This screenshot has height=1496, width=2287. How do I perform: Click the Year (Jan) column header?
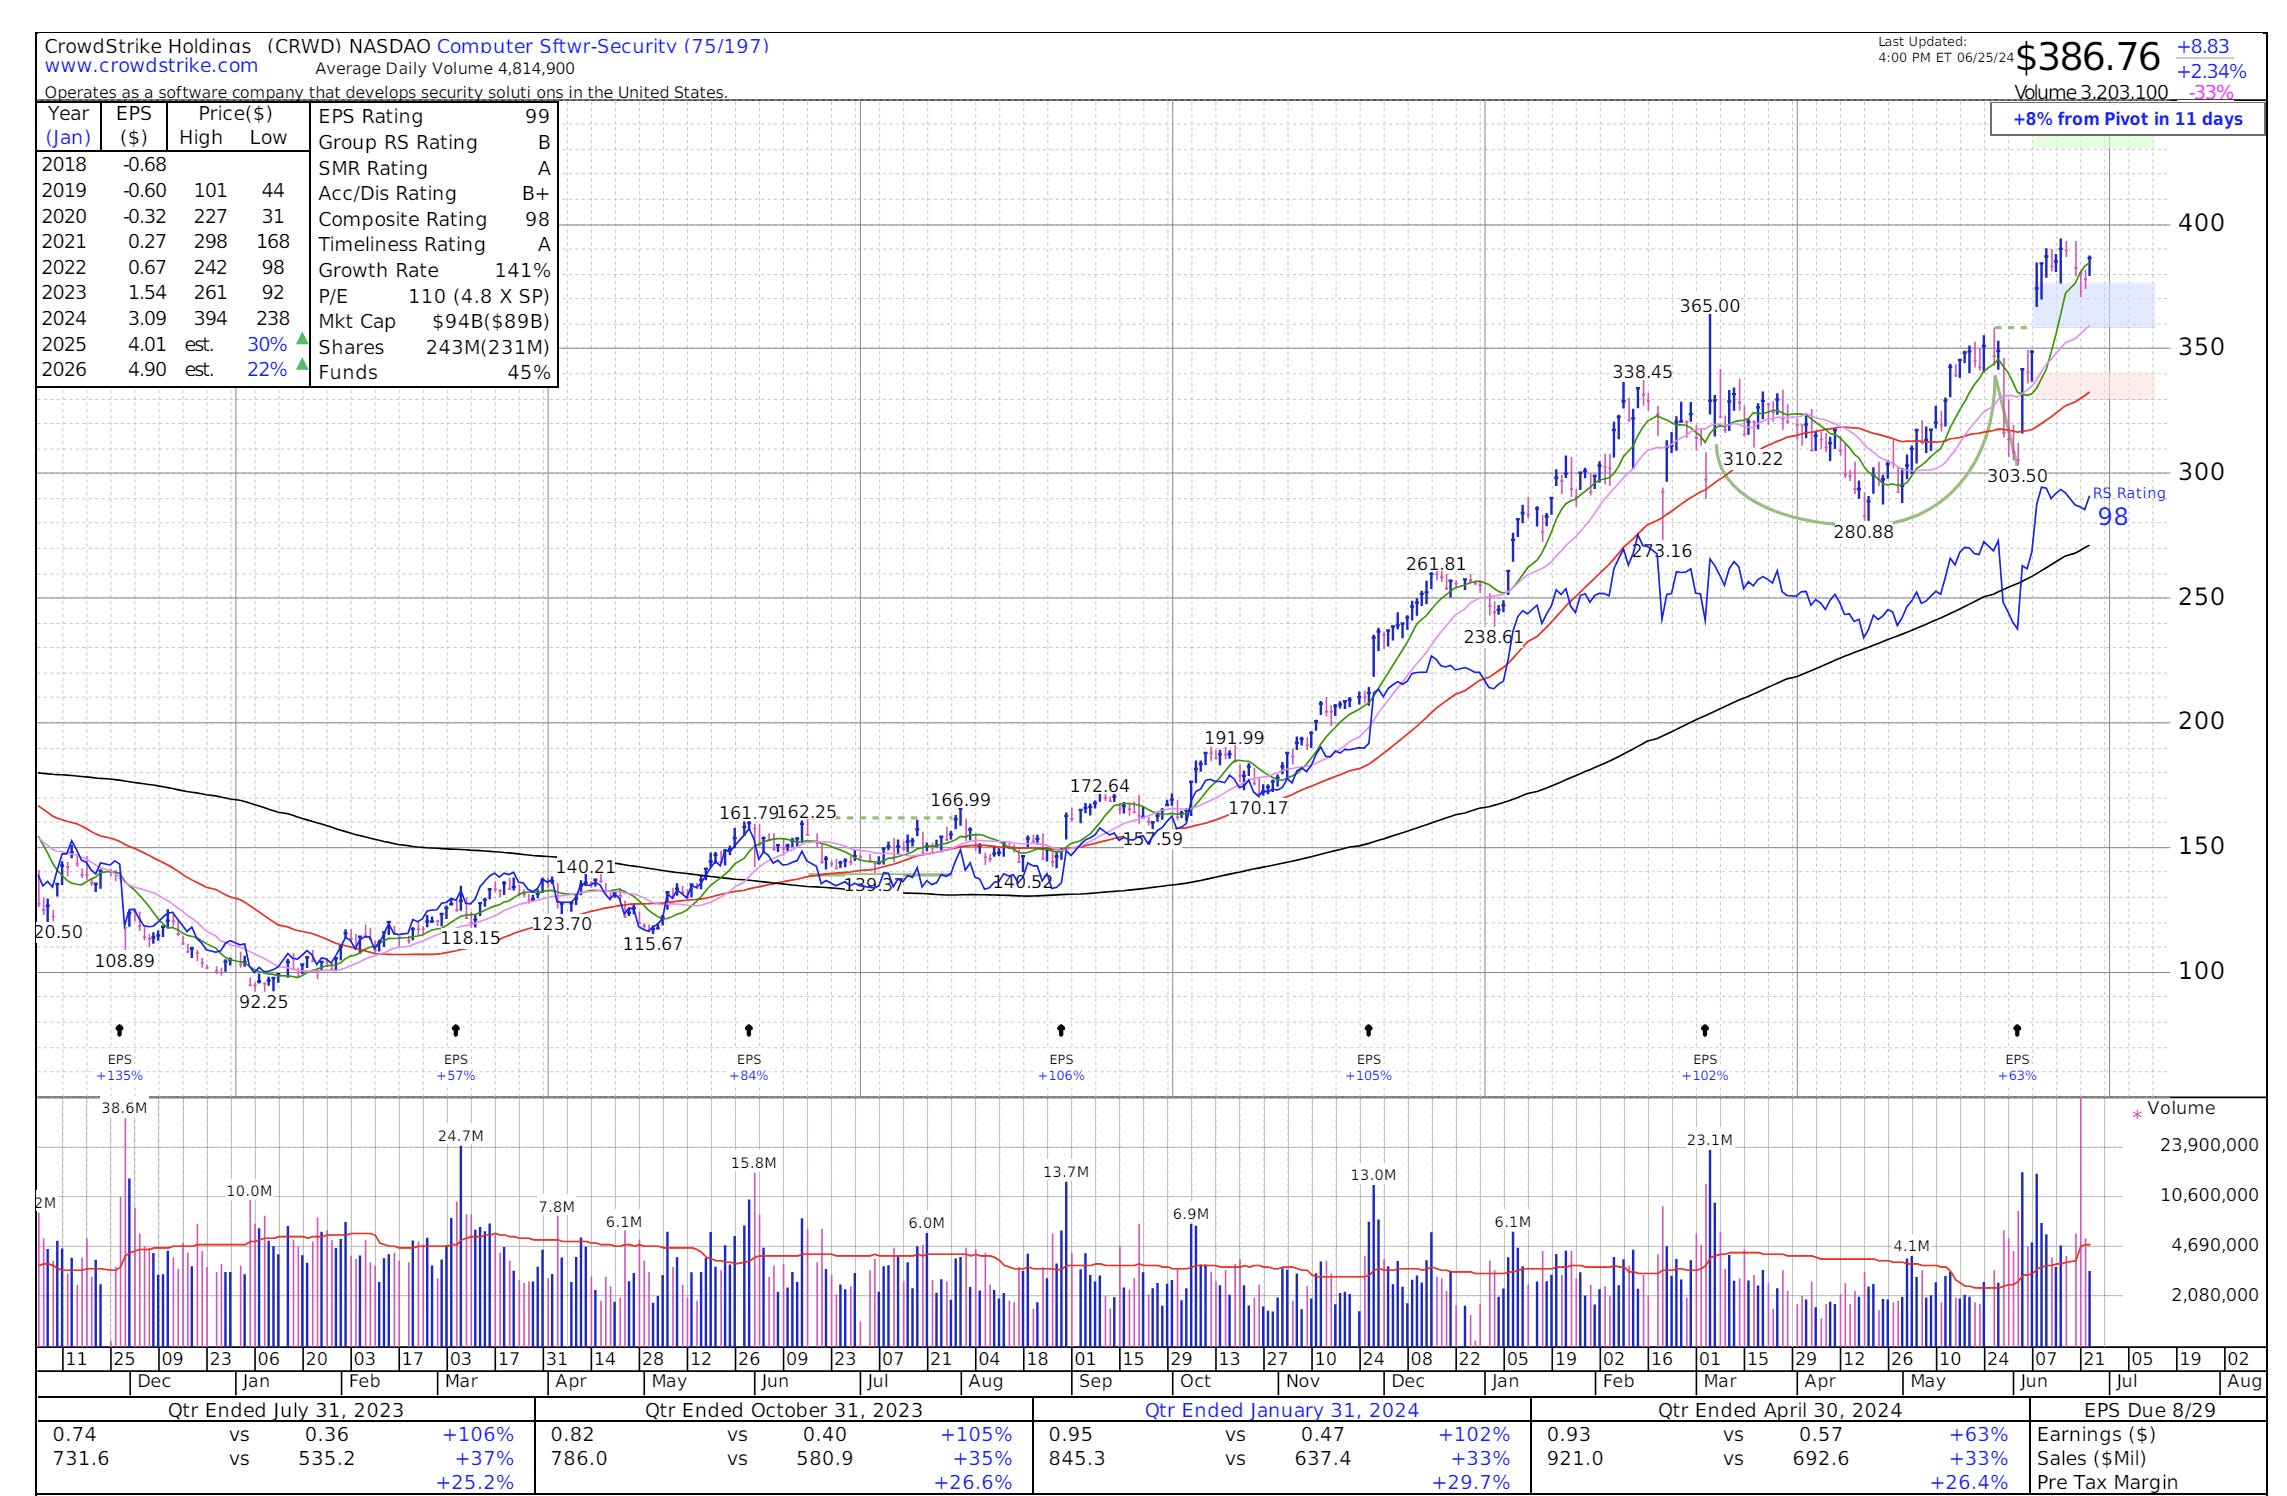68,126
